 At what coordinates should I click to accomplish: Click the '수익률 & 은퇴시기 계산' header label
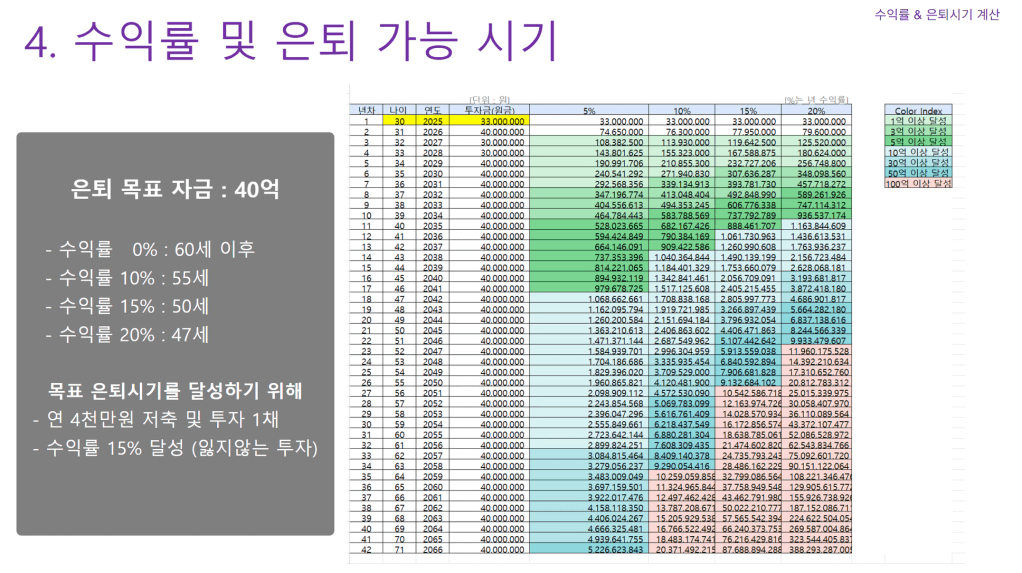click(937, 14)
